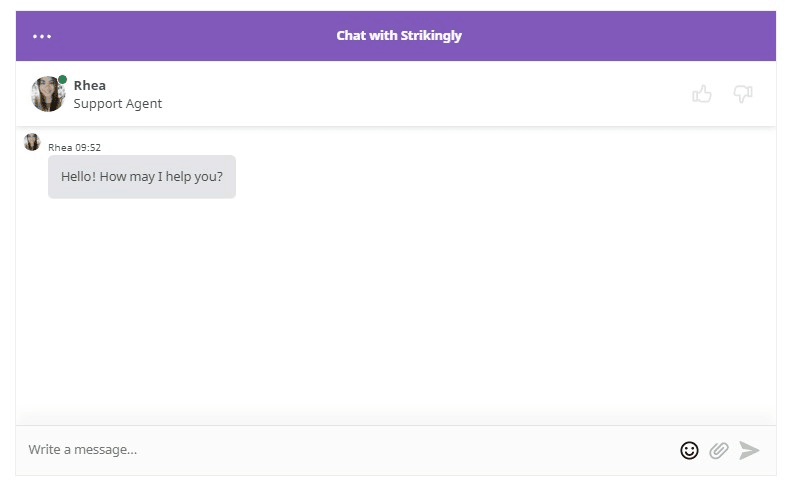Viewport: 802px width, 497px height.
Task: Click Rhea's large profile avatar
Action: pyautogui.click(x=48, y=94)
